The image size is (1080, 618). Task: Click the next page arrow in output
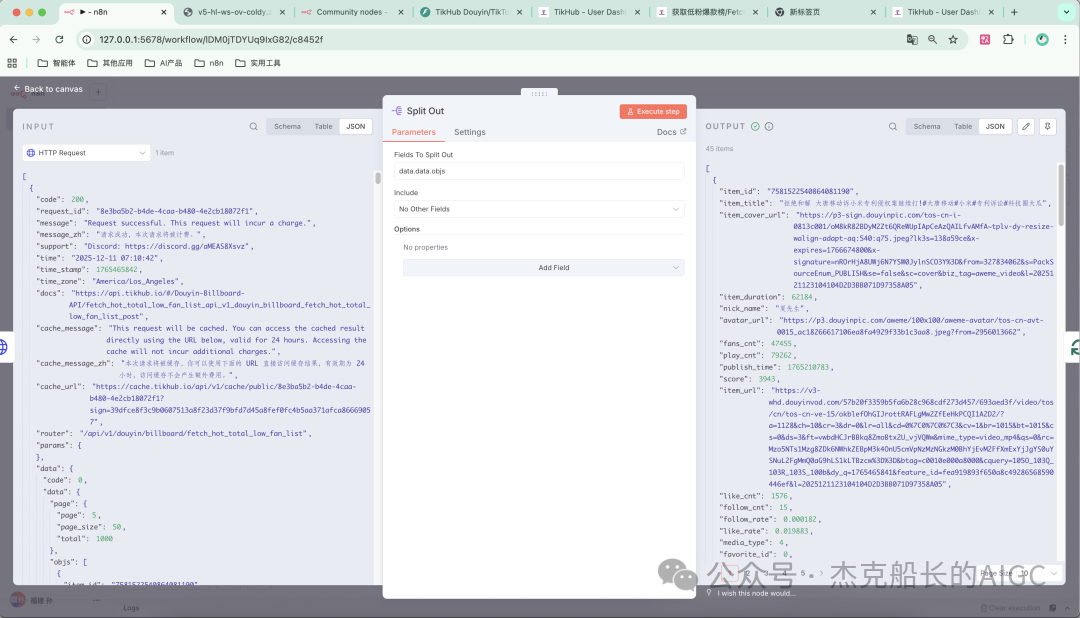coord(820,573)
